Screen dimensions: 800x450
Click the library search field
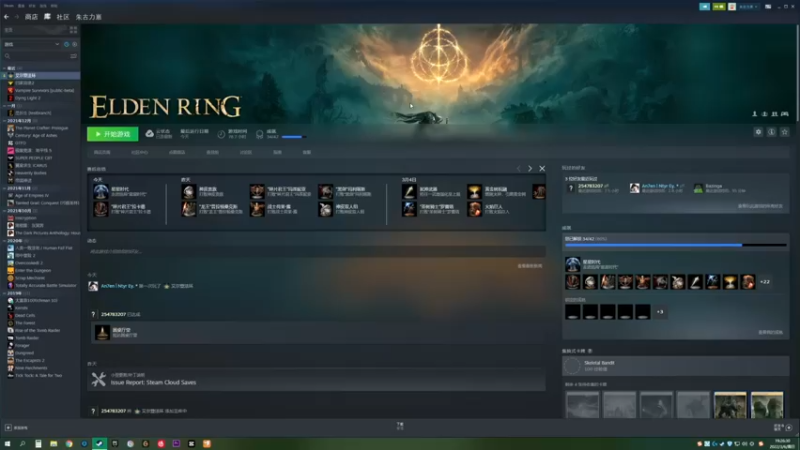(37, 56)
